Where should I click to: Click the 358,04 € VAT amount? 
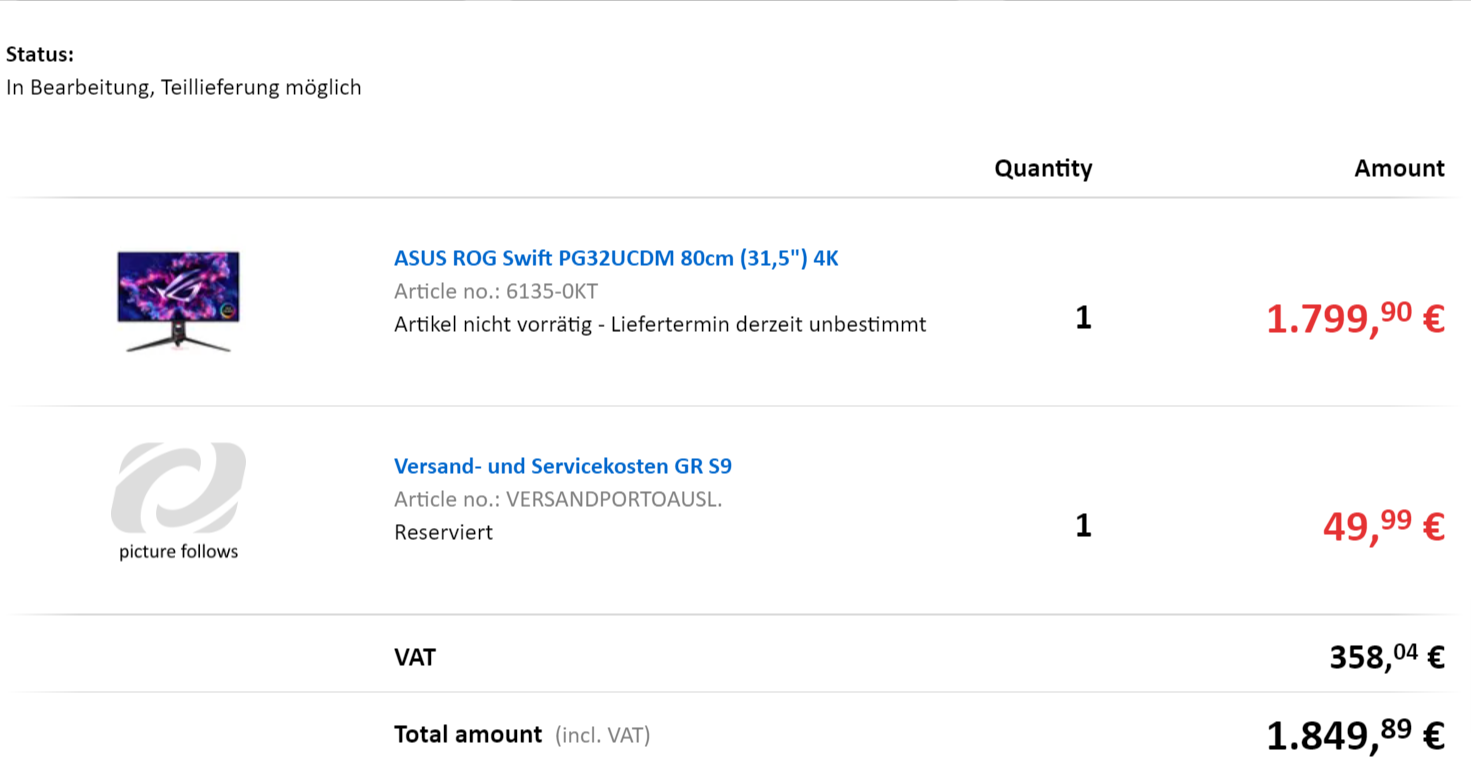(1387, 657)
